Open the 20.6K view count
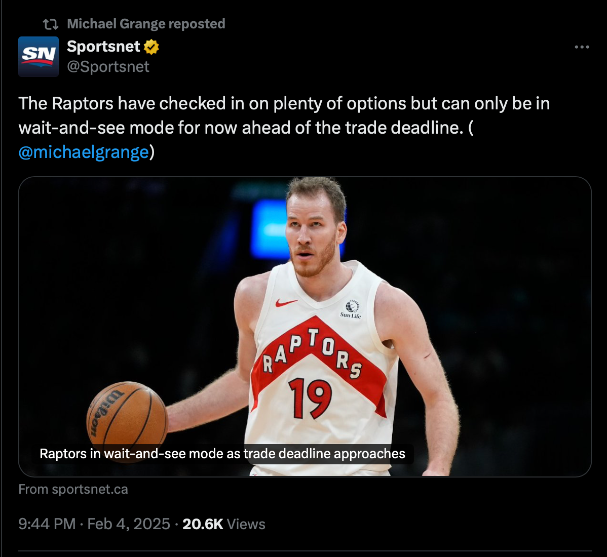The width and height of the screenshot is (607, 557). (204, 523)
